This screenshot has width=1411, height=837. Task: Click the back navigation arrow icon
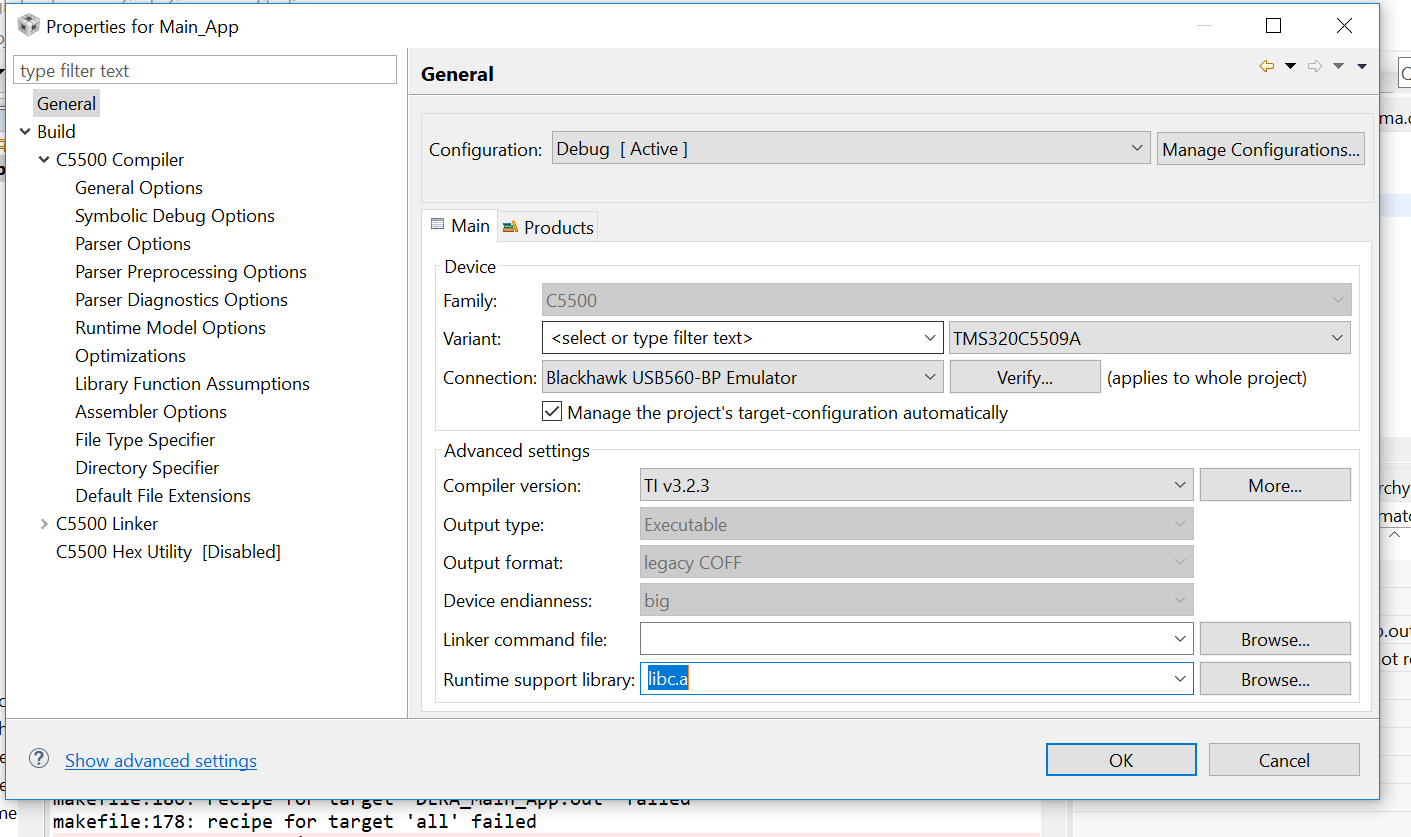click(1266, 66)
